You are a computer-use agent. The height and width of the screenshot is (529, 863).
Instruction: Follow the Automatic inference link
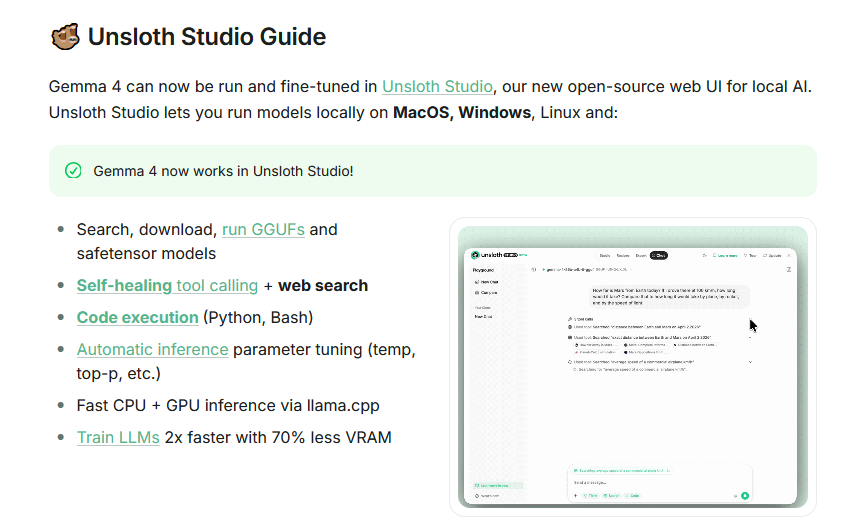pos(152,350)
